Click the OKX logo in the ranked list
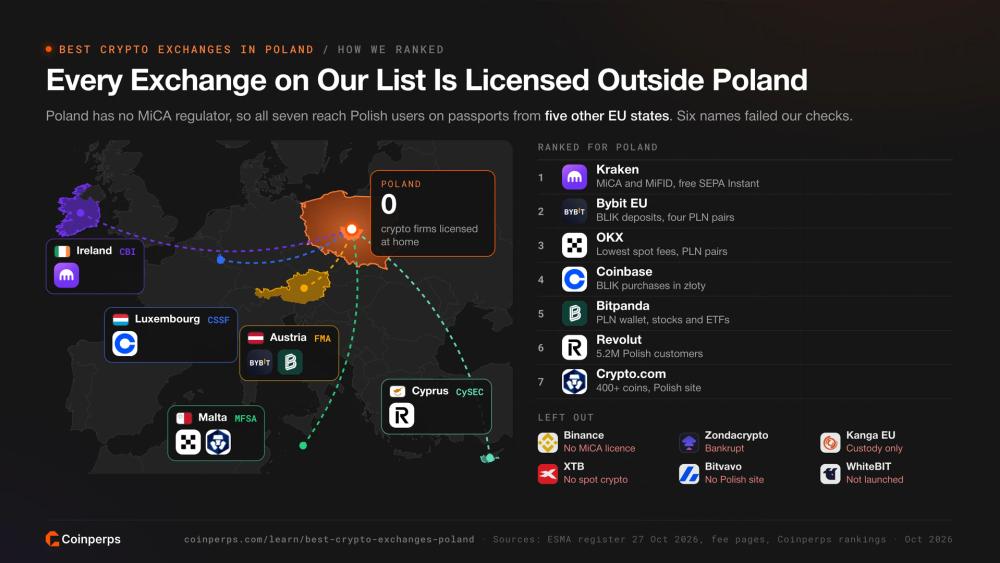The width and height of the screenshot is (1000, 563). coord(574,245)
